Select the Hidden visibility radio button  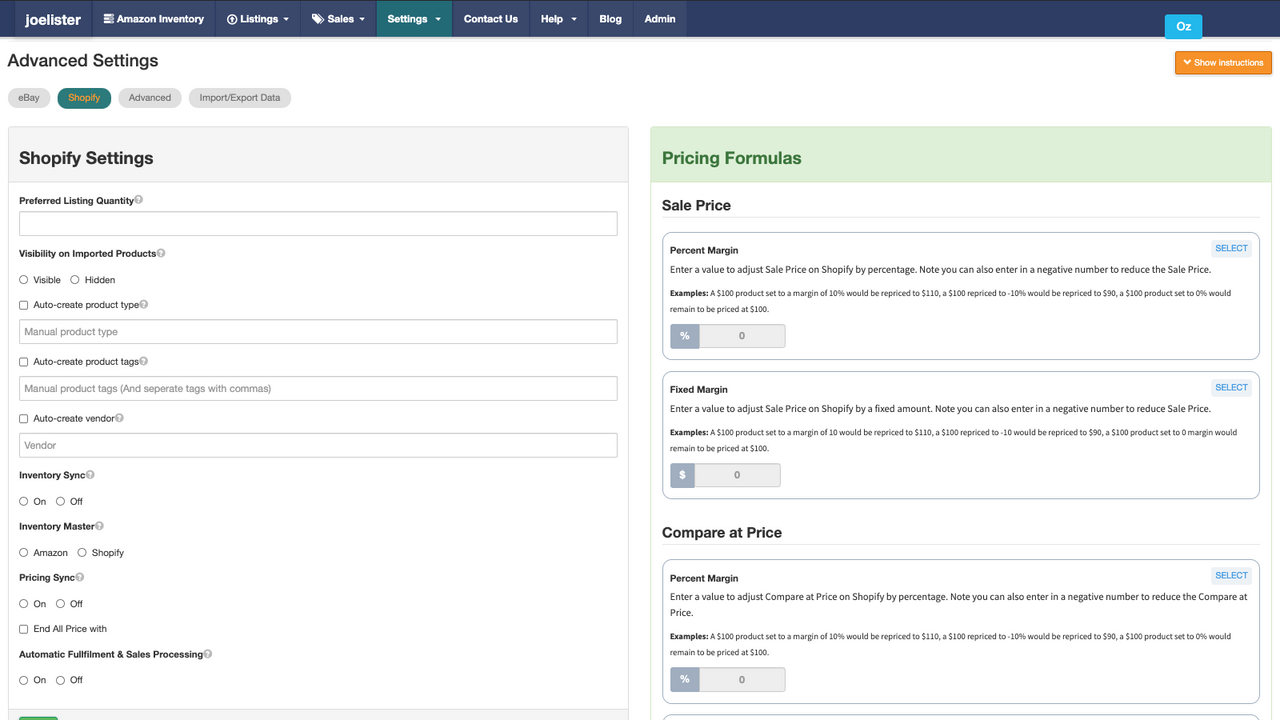pos(73,279)
